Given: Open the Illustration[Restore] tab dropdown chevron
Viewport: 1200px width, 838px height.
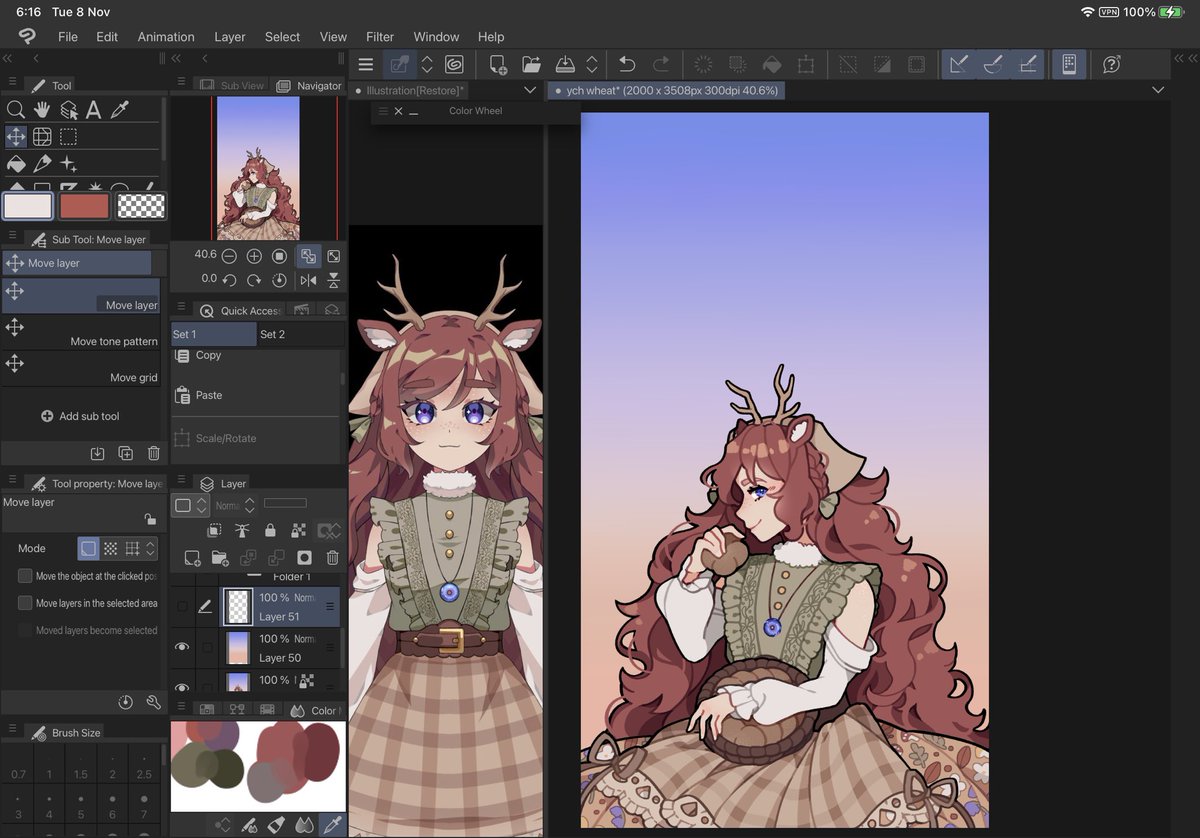Looking at the screenshot, I should (x=529, y=88).
